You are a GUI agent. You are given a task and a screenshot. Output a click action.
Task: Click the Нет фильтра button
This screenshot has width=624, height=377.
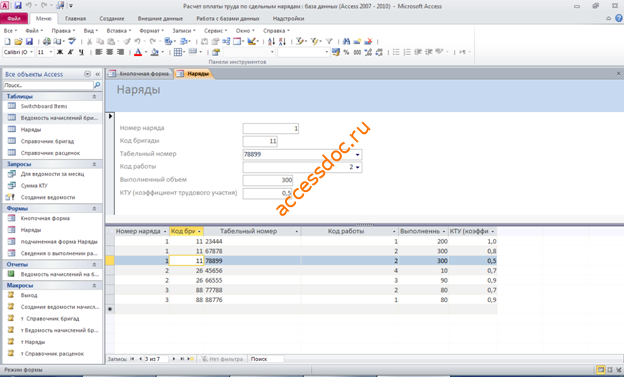click(222, 359)
